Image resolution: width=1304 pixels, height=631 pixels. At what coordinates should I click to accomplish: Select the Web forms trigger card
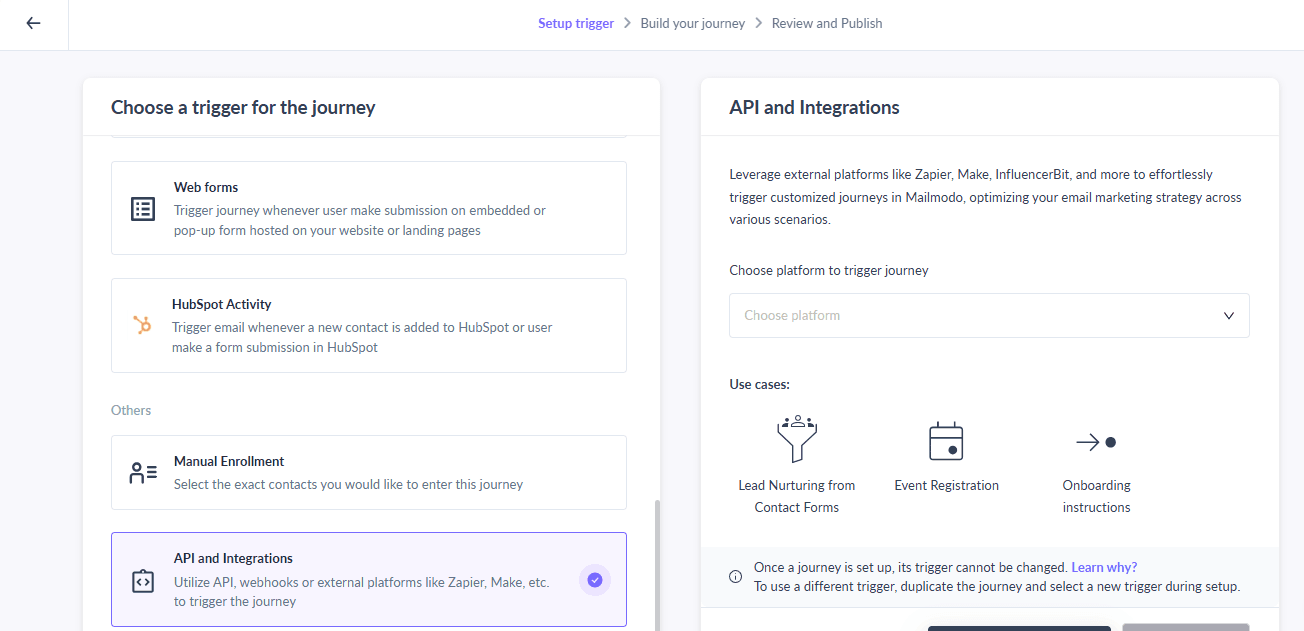tap(369, 208)
